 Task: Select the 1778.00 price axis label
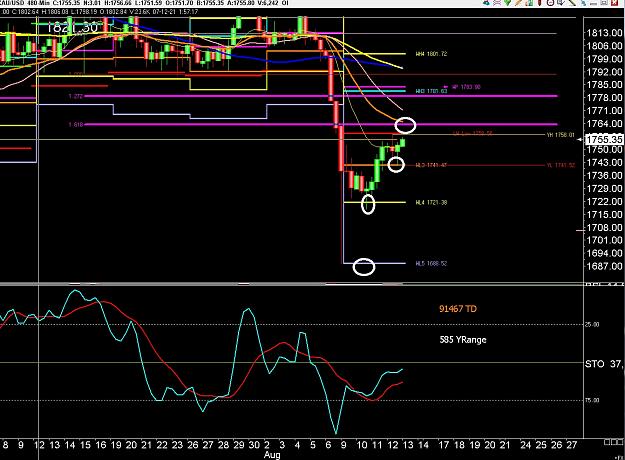click(605, 98)
